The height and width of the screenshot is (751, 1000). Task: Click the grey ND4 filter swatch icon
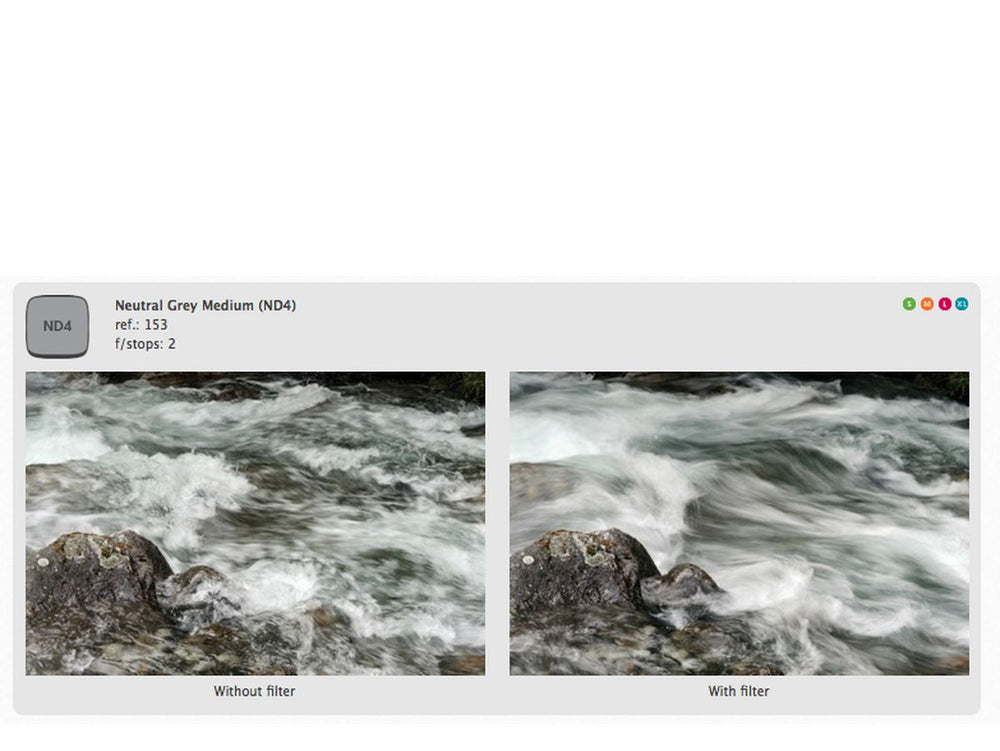click(x=57, y=326)
